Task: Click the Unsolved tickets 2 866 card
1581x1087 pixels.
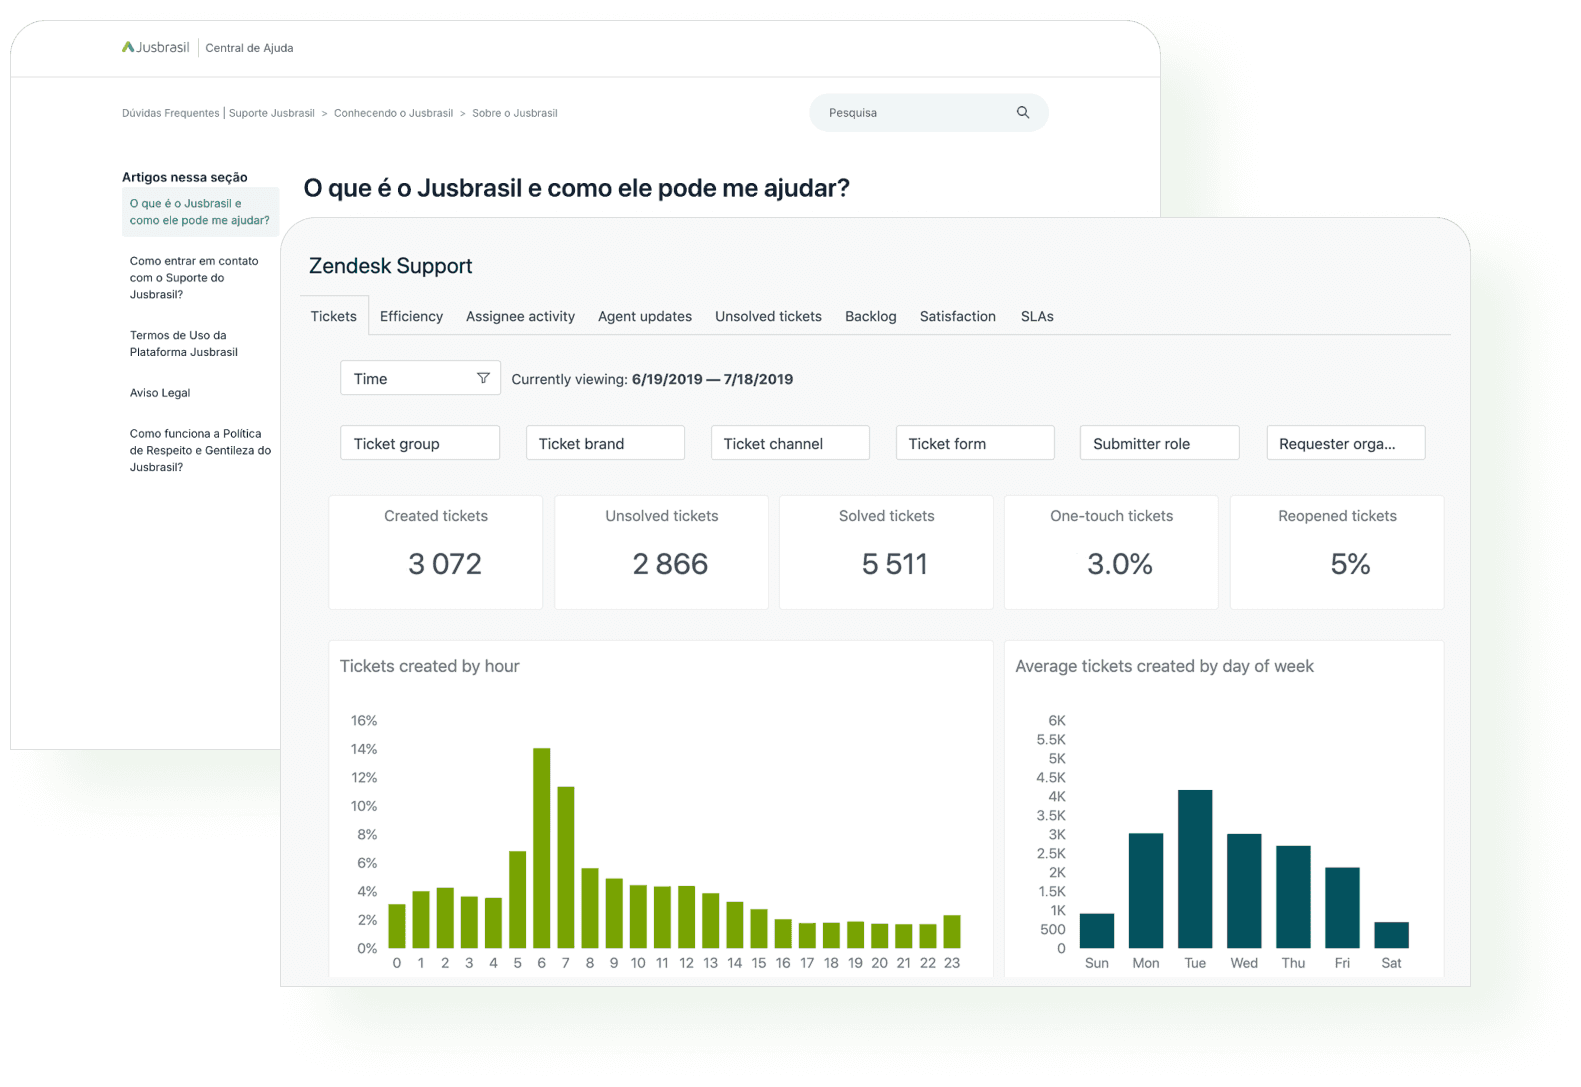Action: pyautogui.click(x=662, y=552)
